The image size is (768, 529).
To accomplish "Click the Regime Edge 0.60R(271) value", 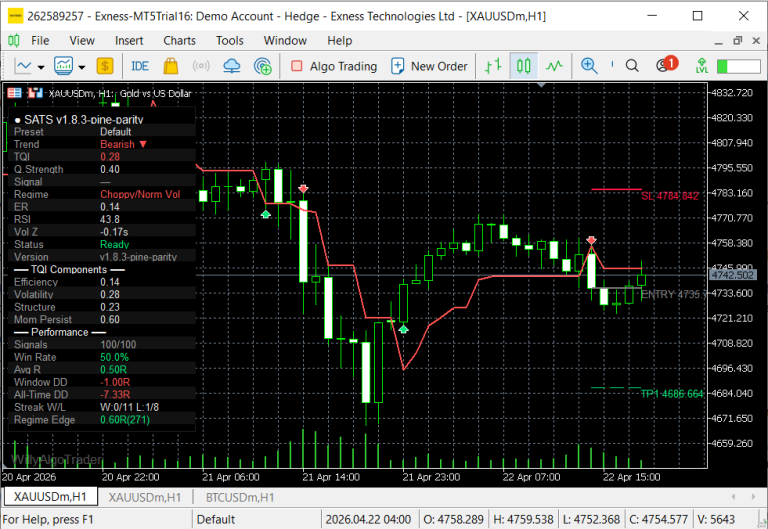I will [x=125, y=420].
